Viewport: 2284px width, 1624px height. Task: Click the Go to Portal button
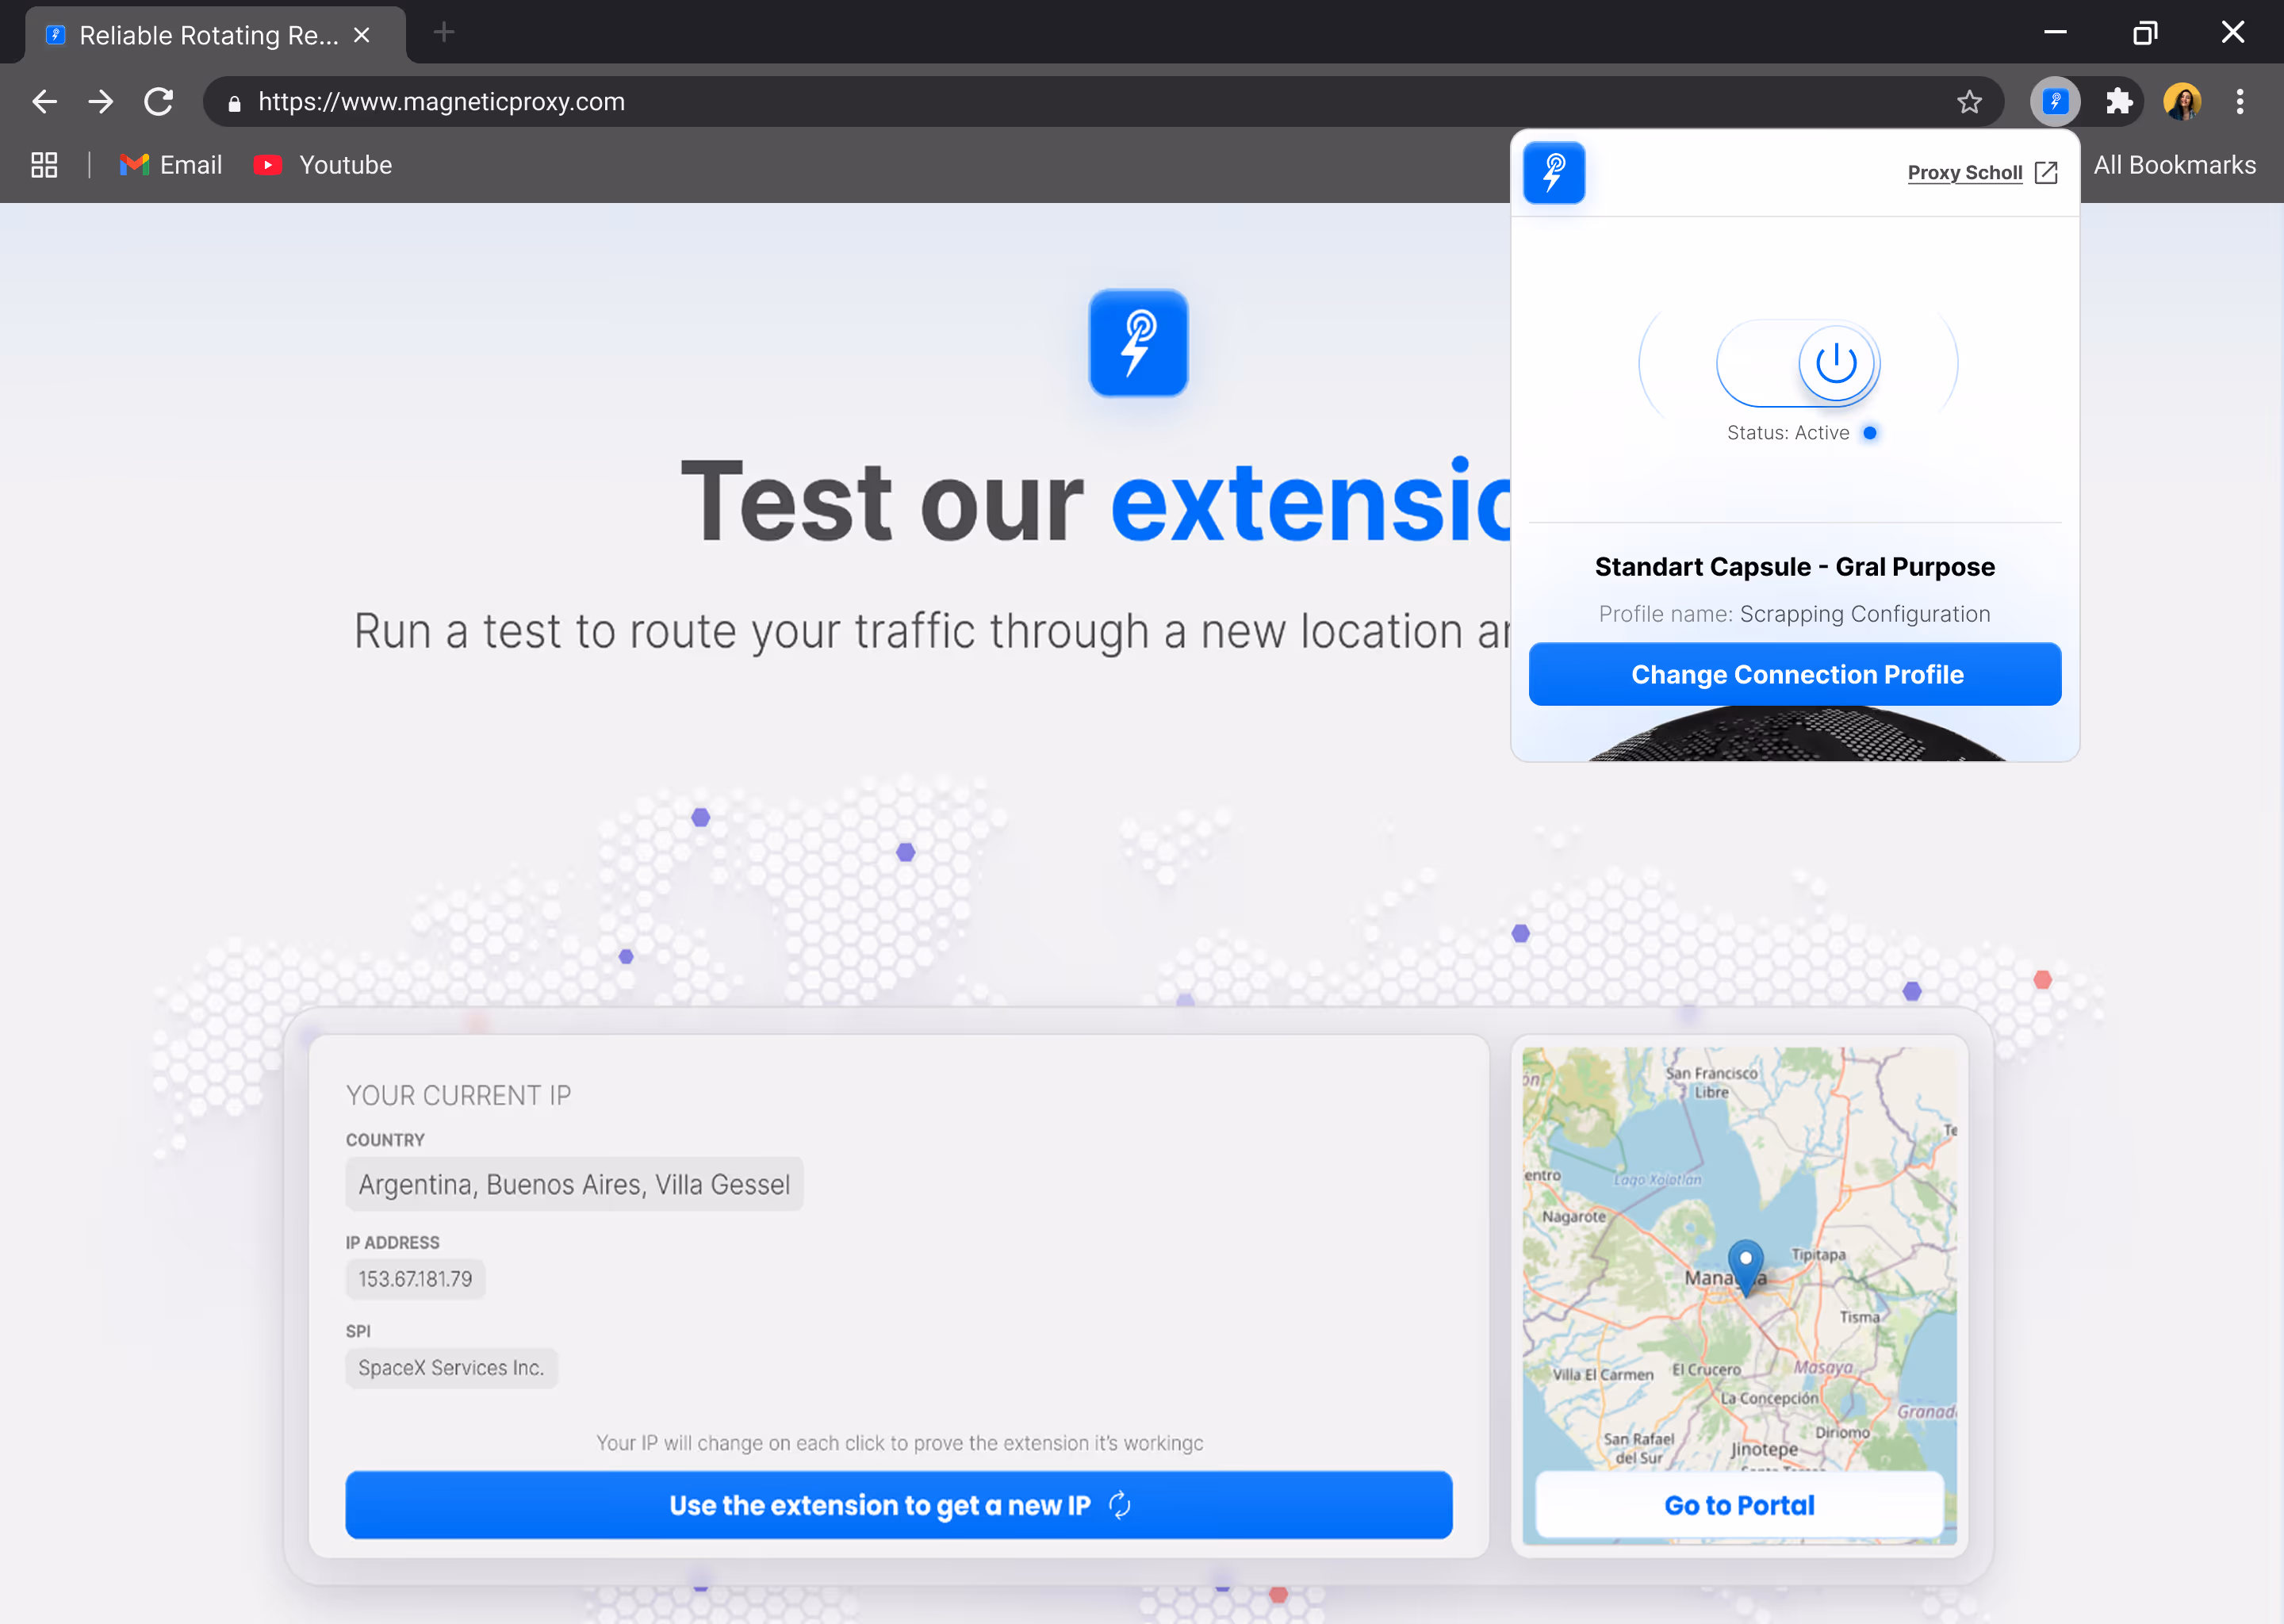click(x=1739, y=1505)
